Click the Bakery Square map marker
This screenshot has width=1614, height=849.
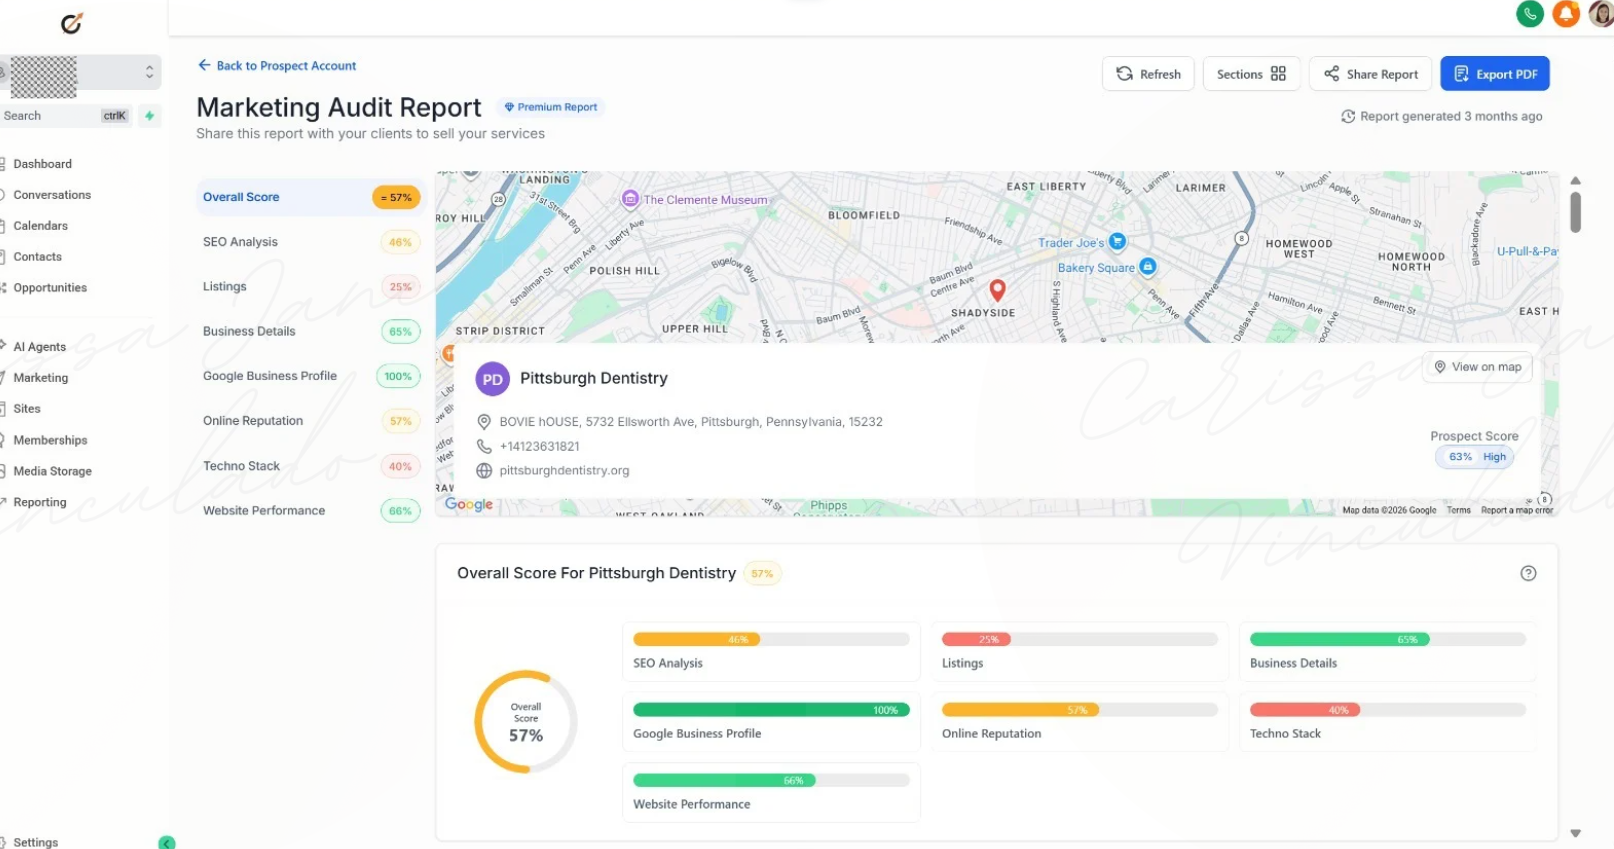tap(1148, 267)
